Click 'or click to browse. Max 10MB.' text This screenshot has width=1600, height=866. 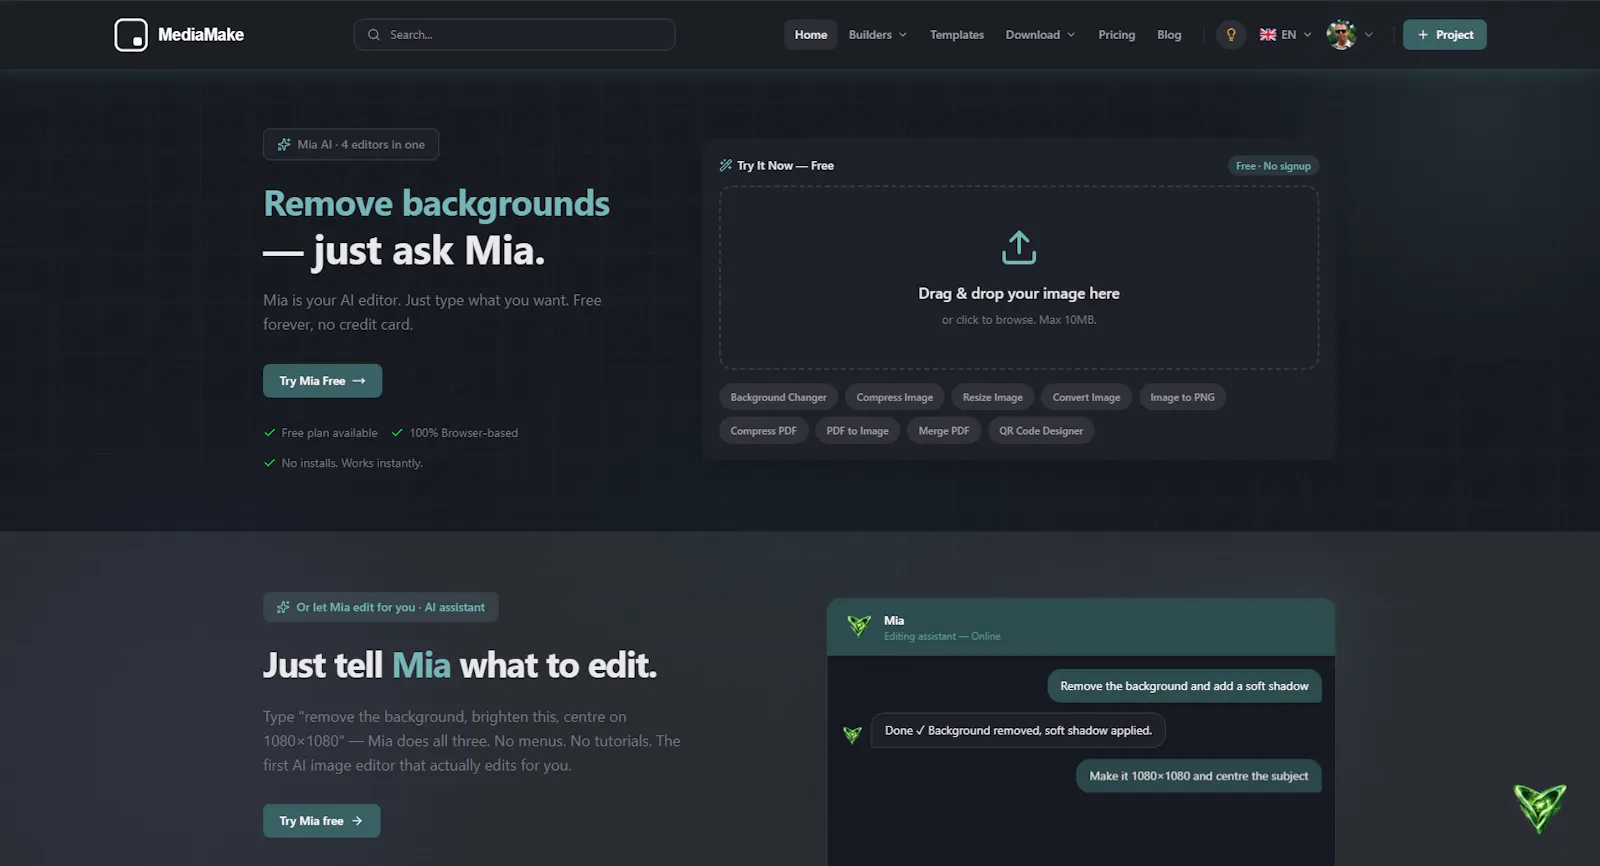tap(1019, 320)
